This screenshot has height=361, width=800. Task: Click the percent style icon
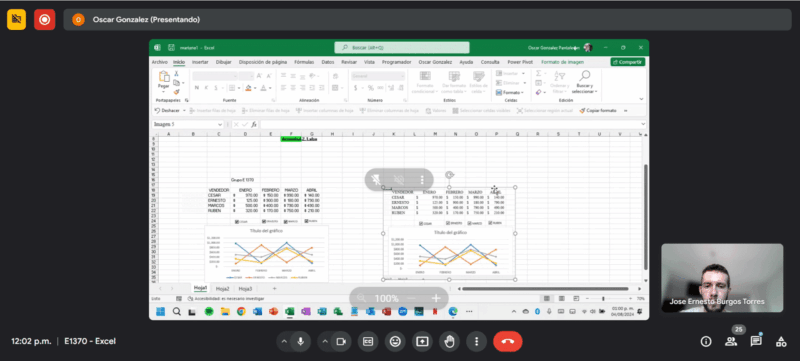click(x=371, y=88)
